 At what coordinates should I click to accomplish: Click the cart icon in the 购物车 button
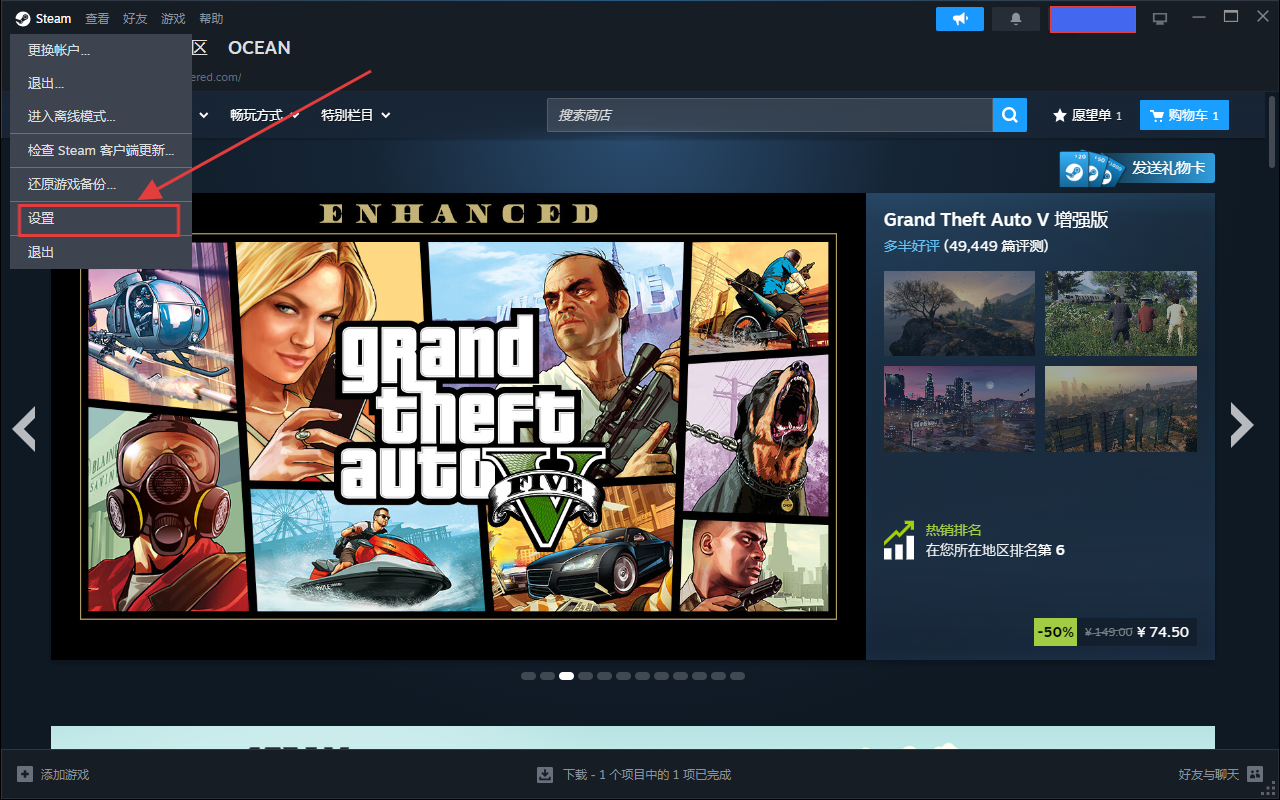point(1157,116)
